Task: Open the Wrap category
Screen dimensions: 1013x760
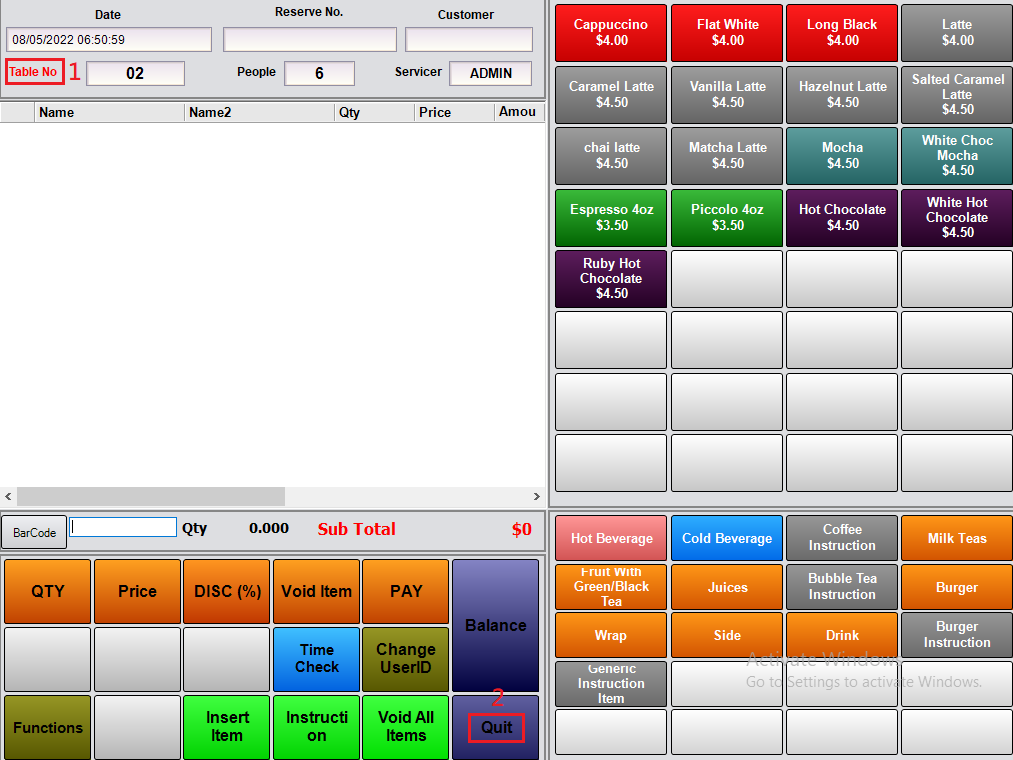Action: point(611,635)
